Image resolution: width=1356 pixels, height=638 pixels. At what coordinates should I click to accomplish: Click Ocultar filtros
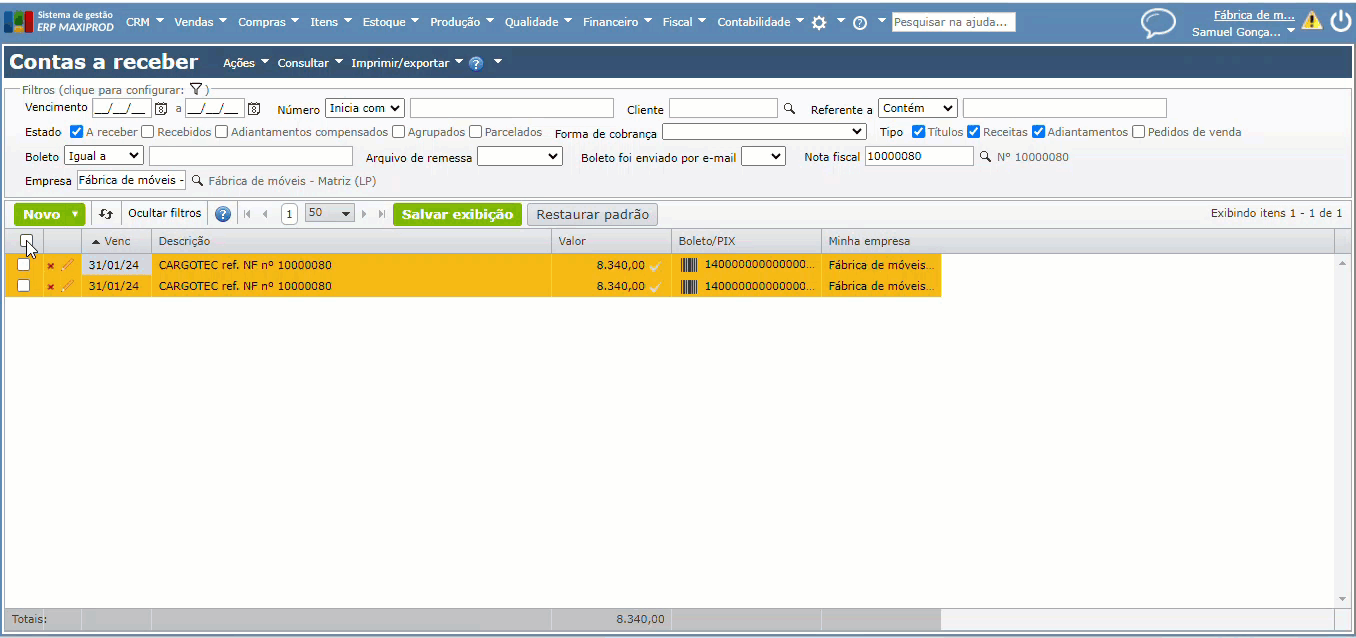(165, 214)
